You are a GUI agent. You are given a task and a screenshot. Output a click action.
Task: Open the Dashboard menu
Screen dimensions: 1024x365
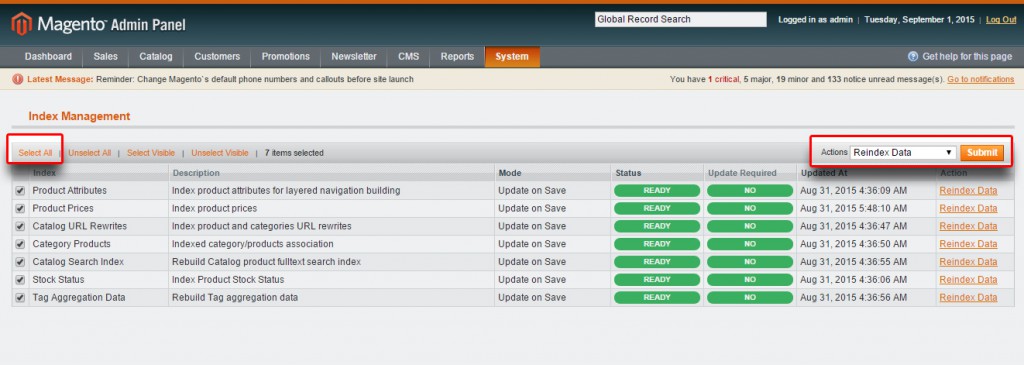[x=48, y=57]
